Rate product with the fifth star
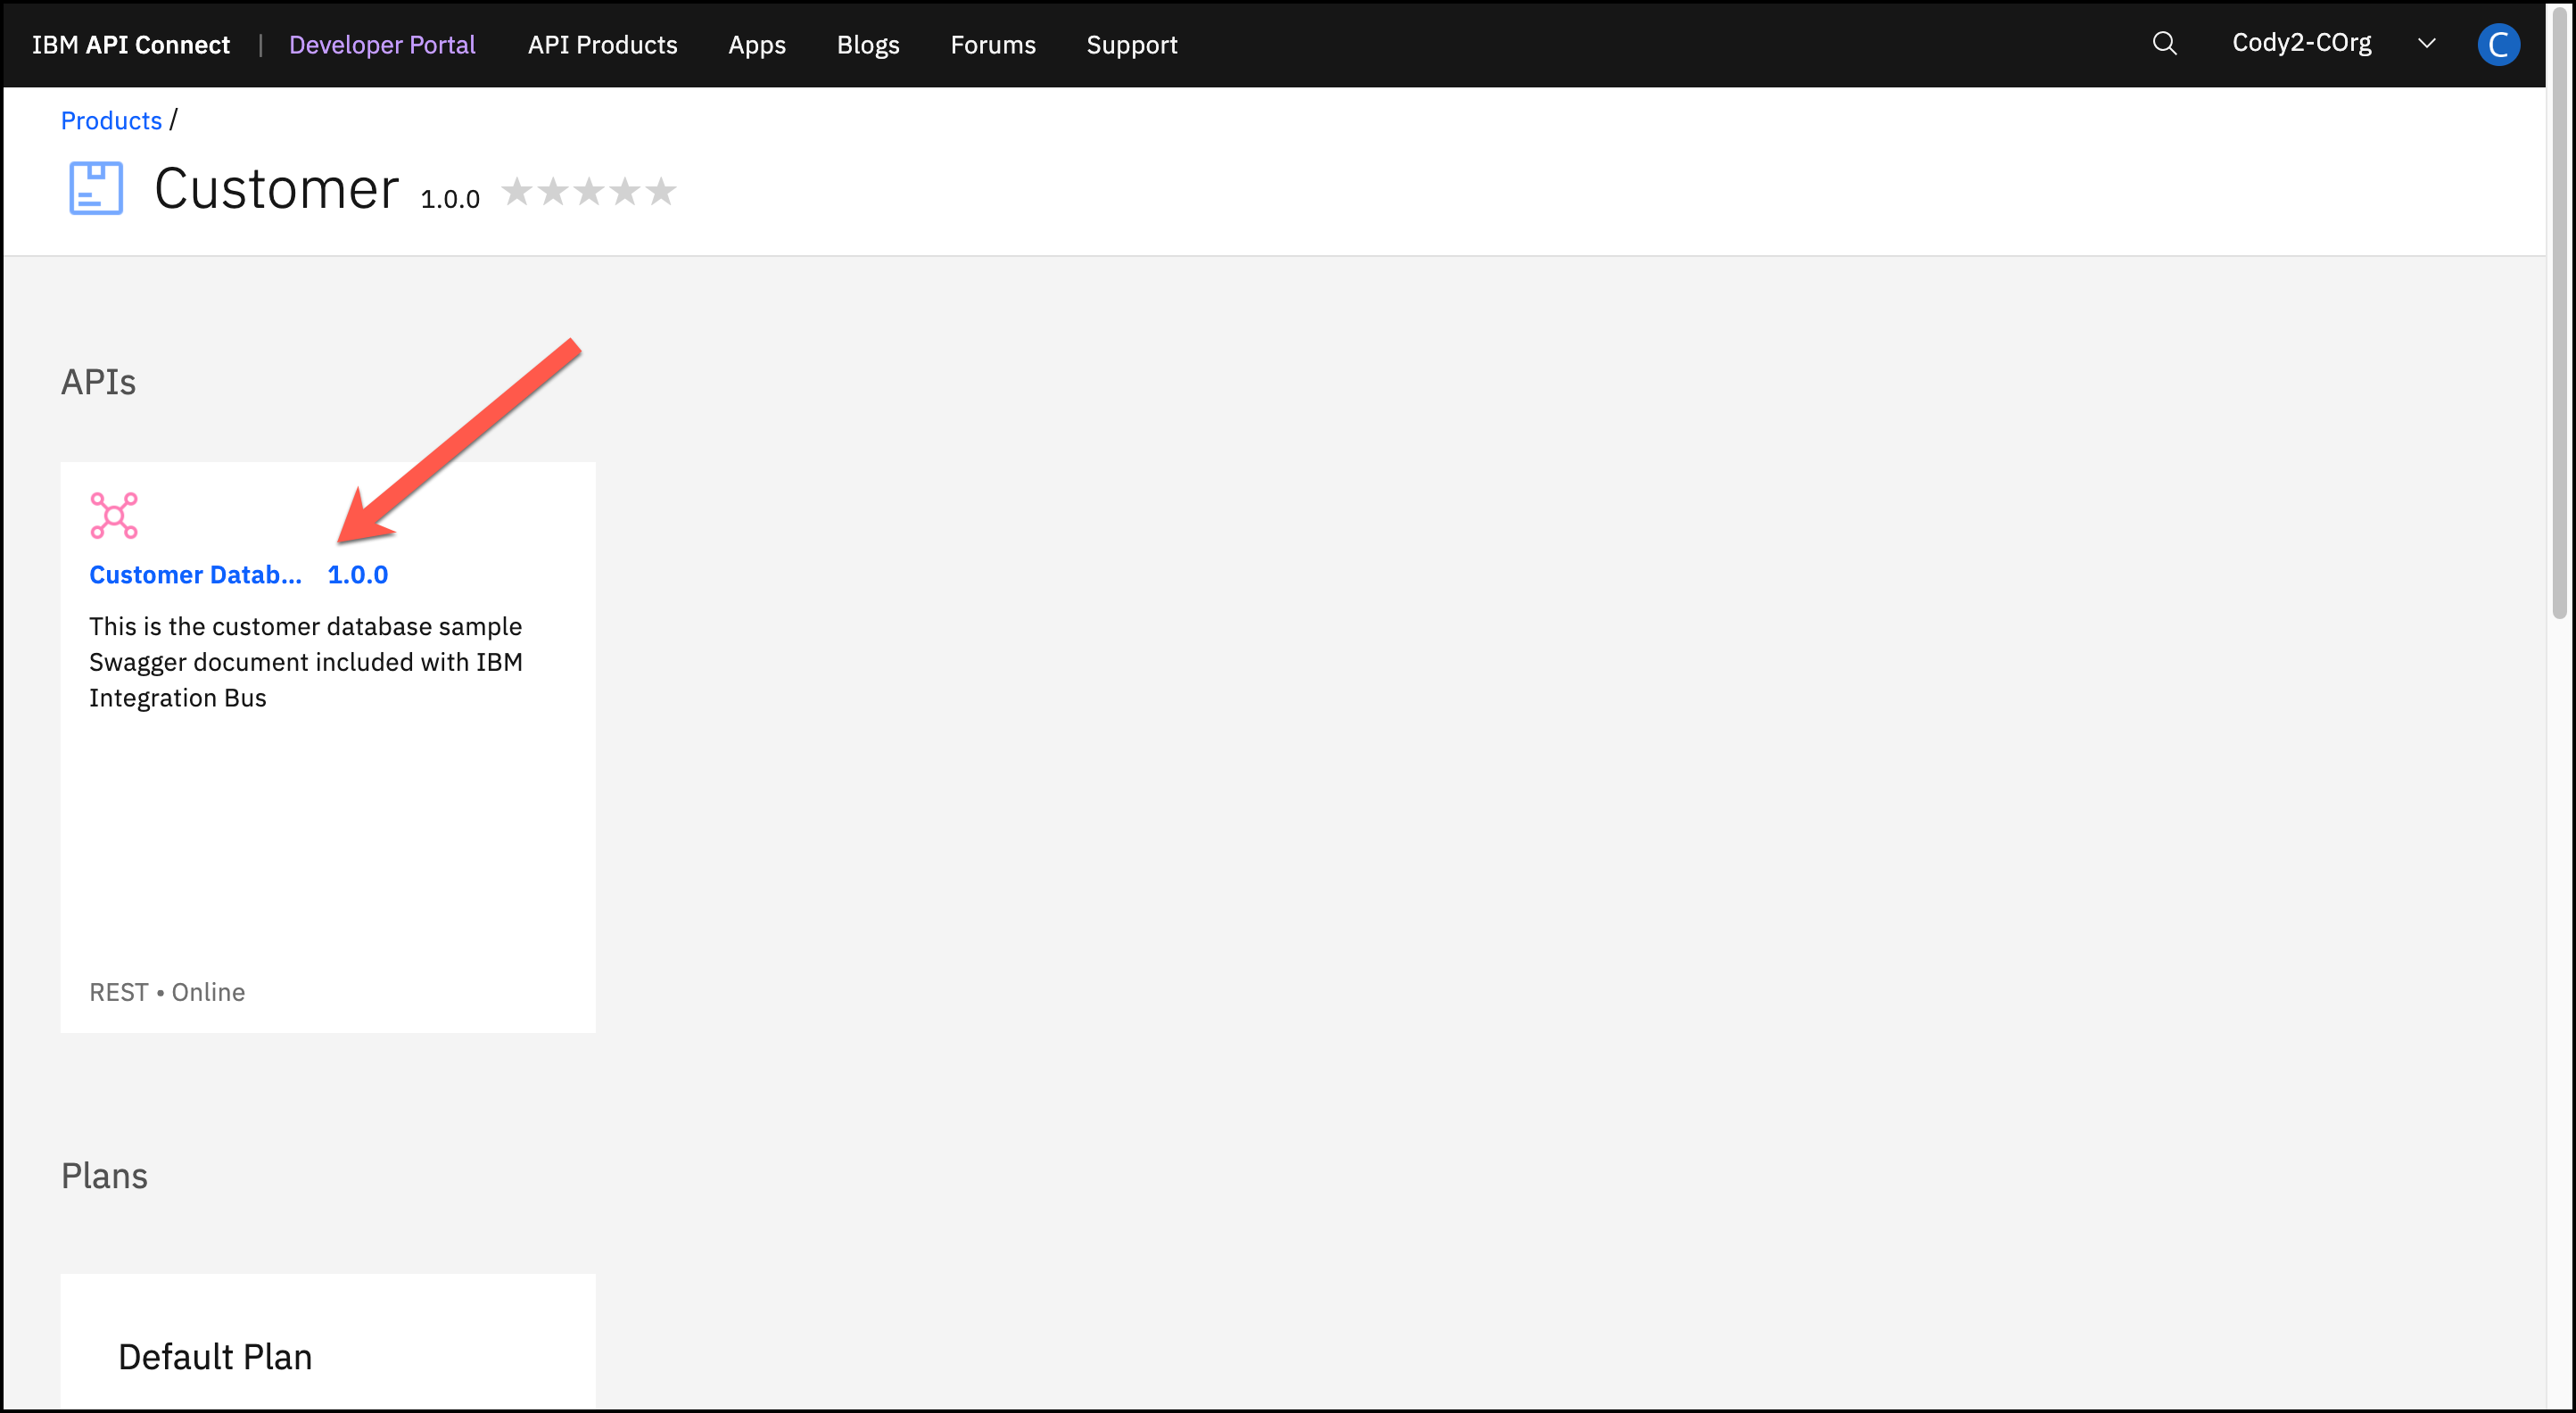Viewport: 2576px width, 1413px height. (661, 190)
